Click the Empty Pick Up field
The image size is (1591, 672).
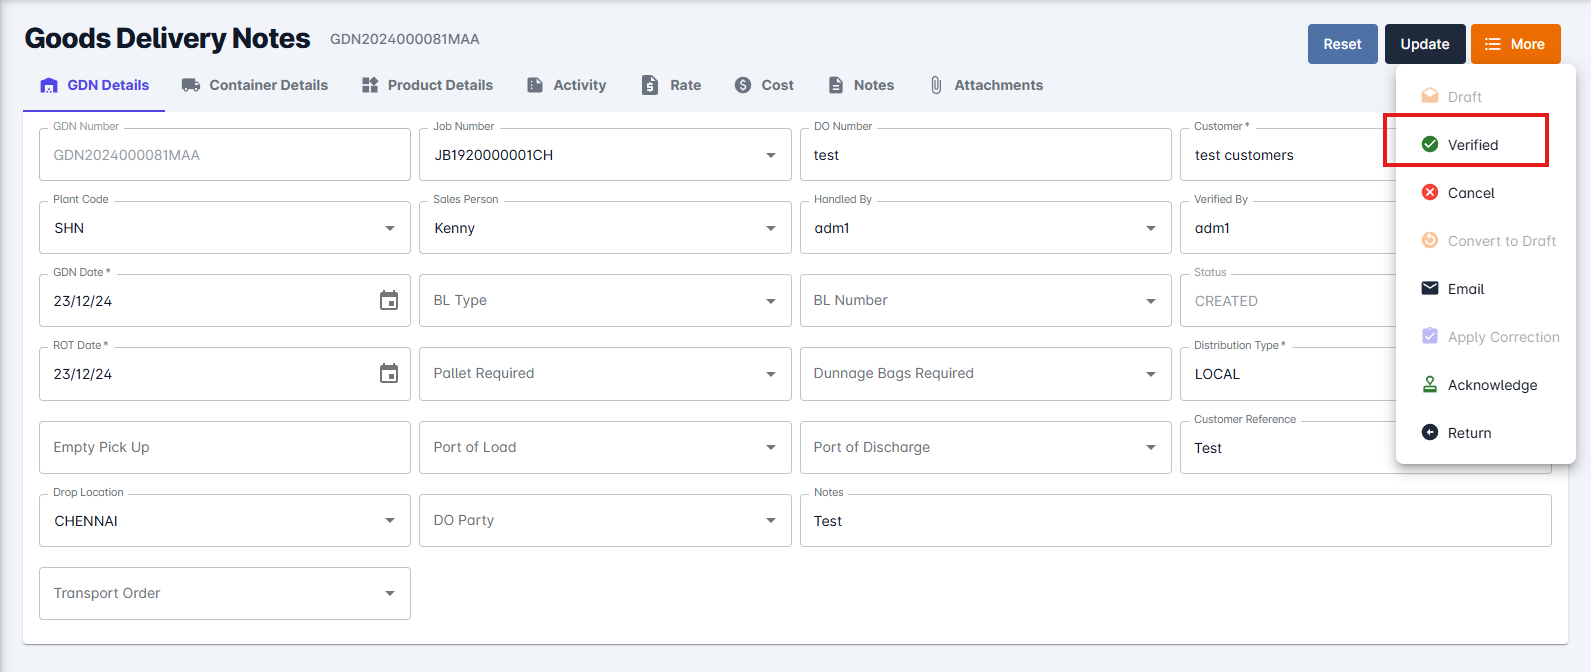coord(225,447)
